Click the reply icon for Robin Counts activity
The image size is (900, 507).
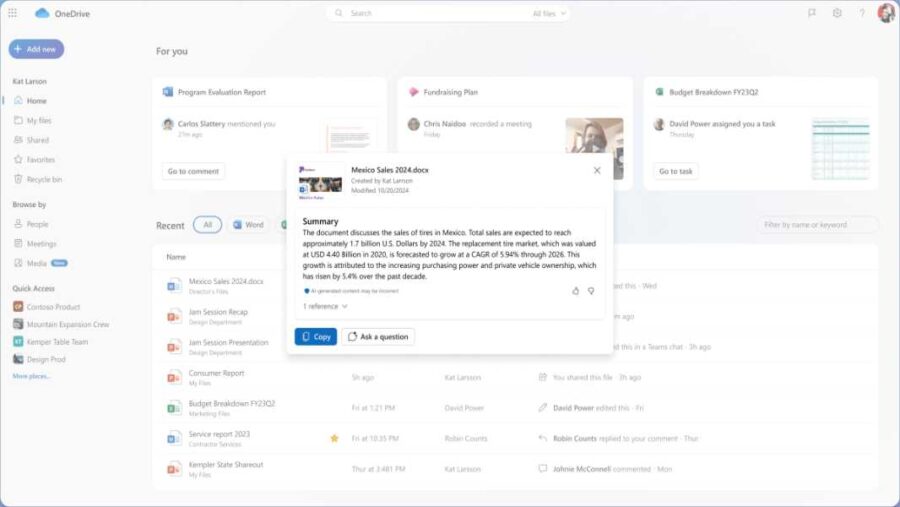(542, 438)
